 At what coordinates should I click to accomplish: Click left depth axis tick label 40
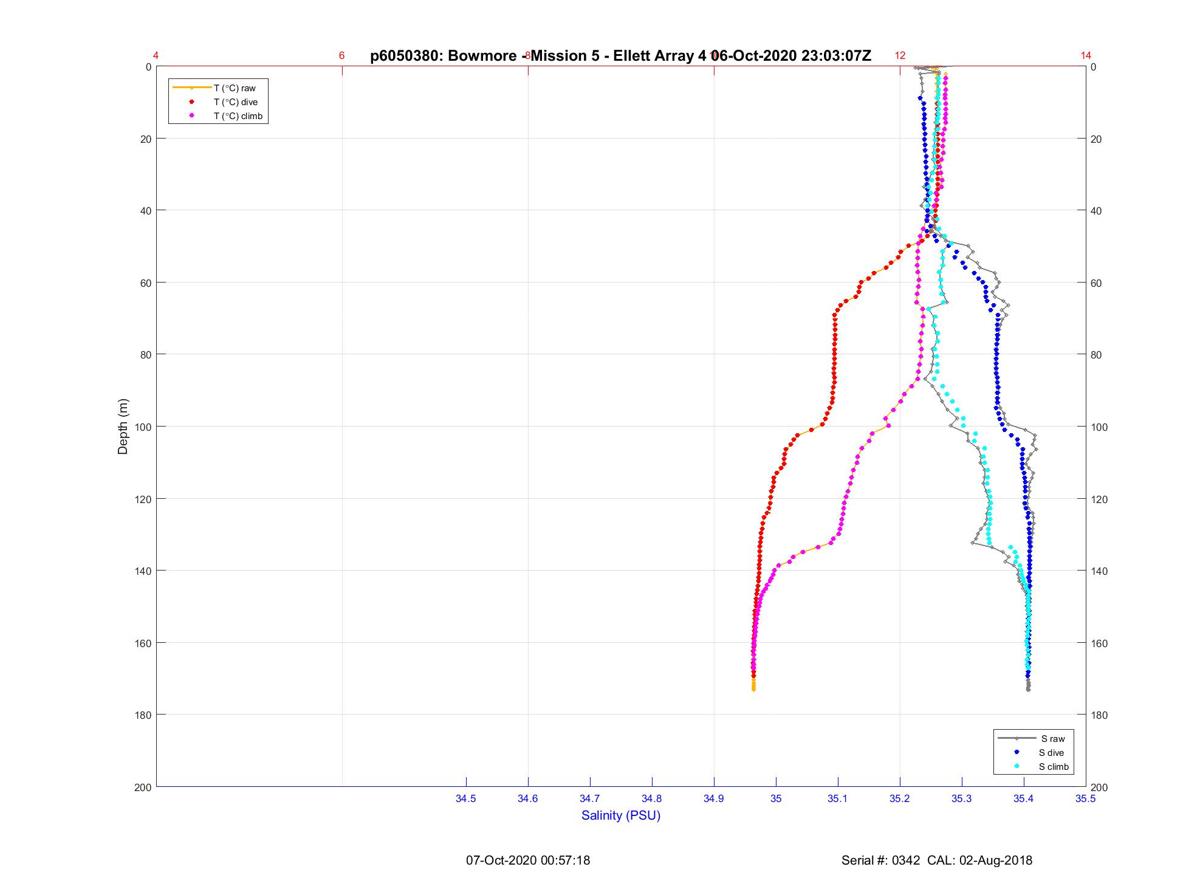tap(145, 211)
